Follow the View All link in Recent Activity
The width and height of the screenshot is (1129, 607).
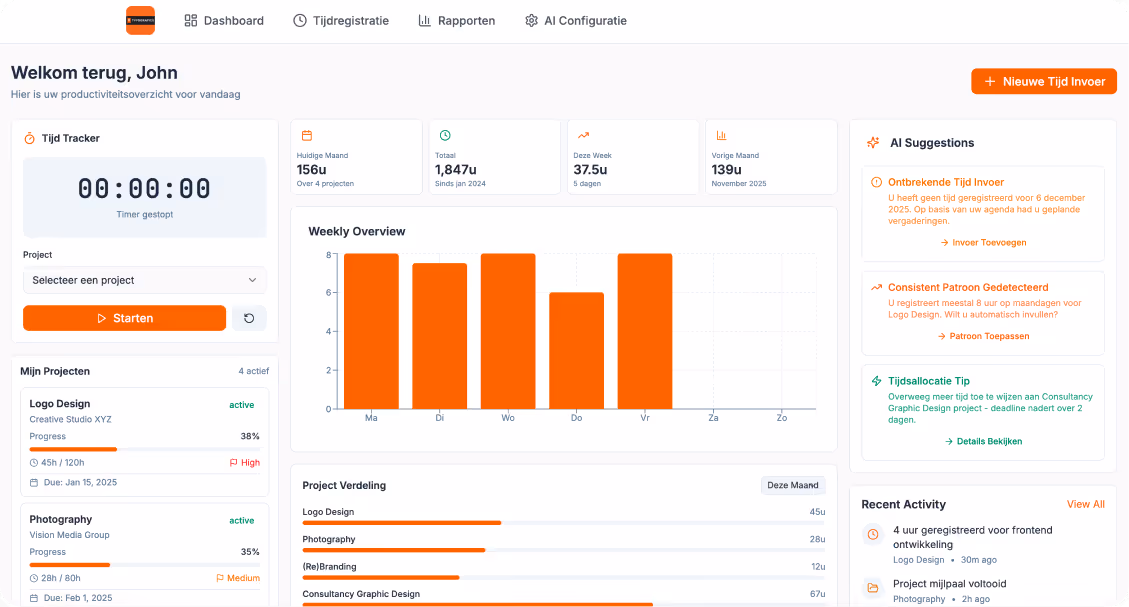1085,504
